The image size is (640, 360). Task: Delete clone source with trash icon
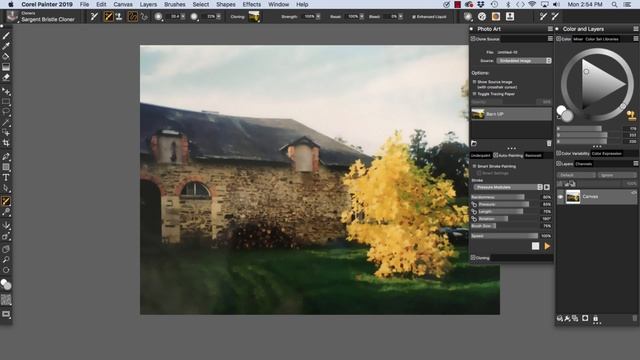pyautogui.click(x=549, y=143)
